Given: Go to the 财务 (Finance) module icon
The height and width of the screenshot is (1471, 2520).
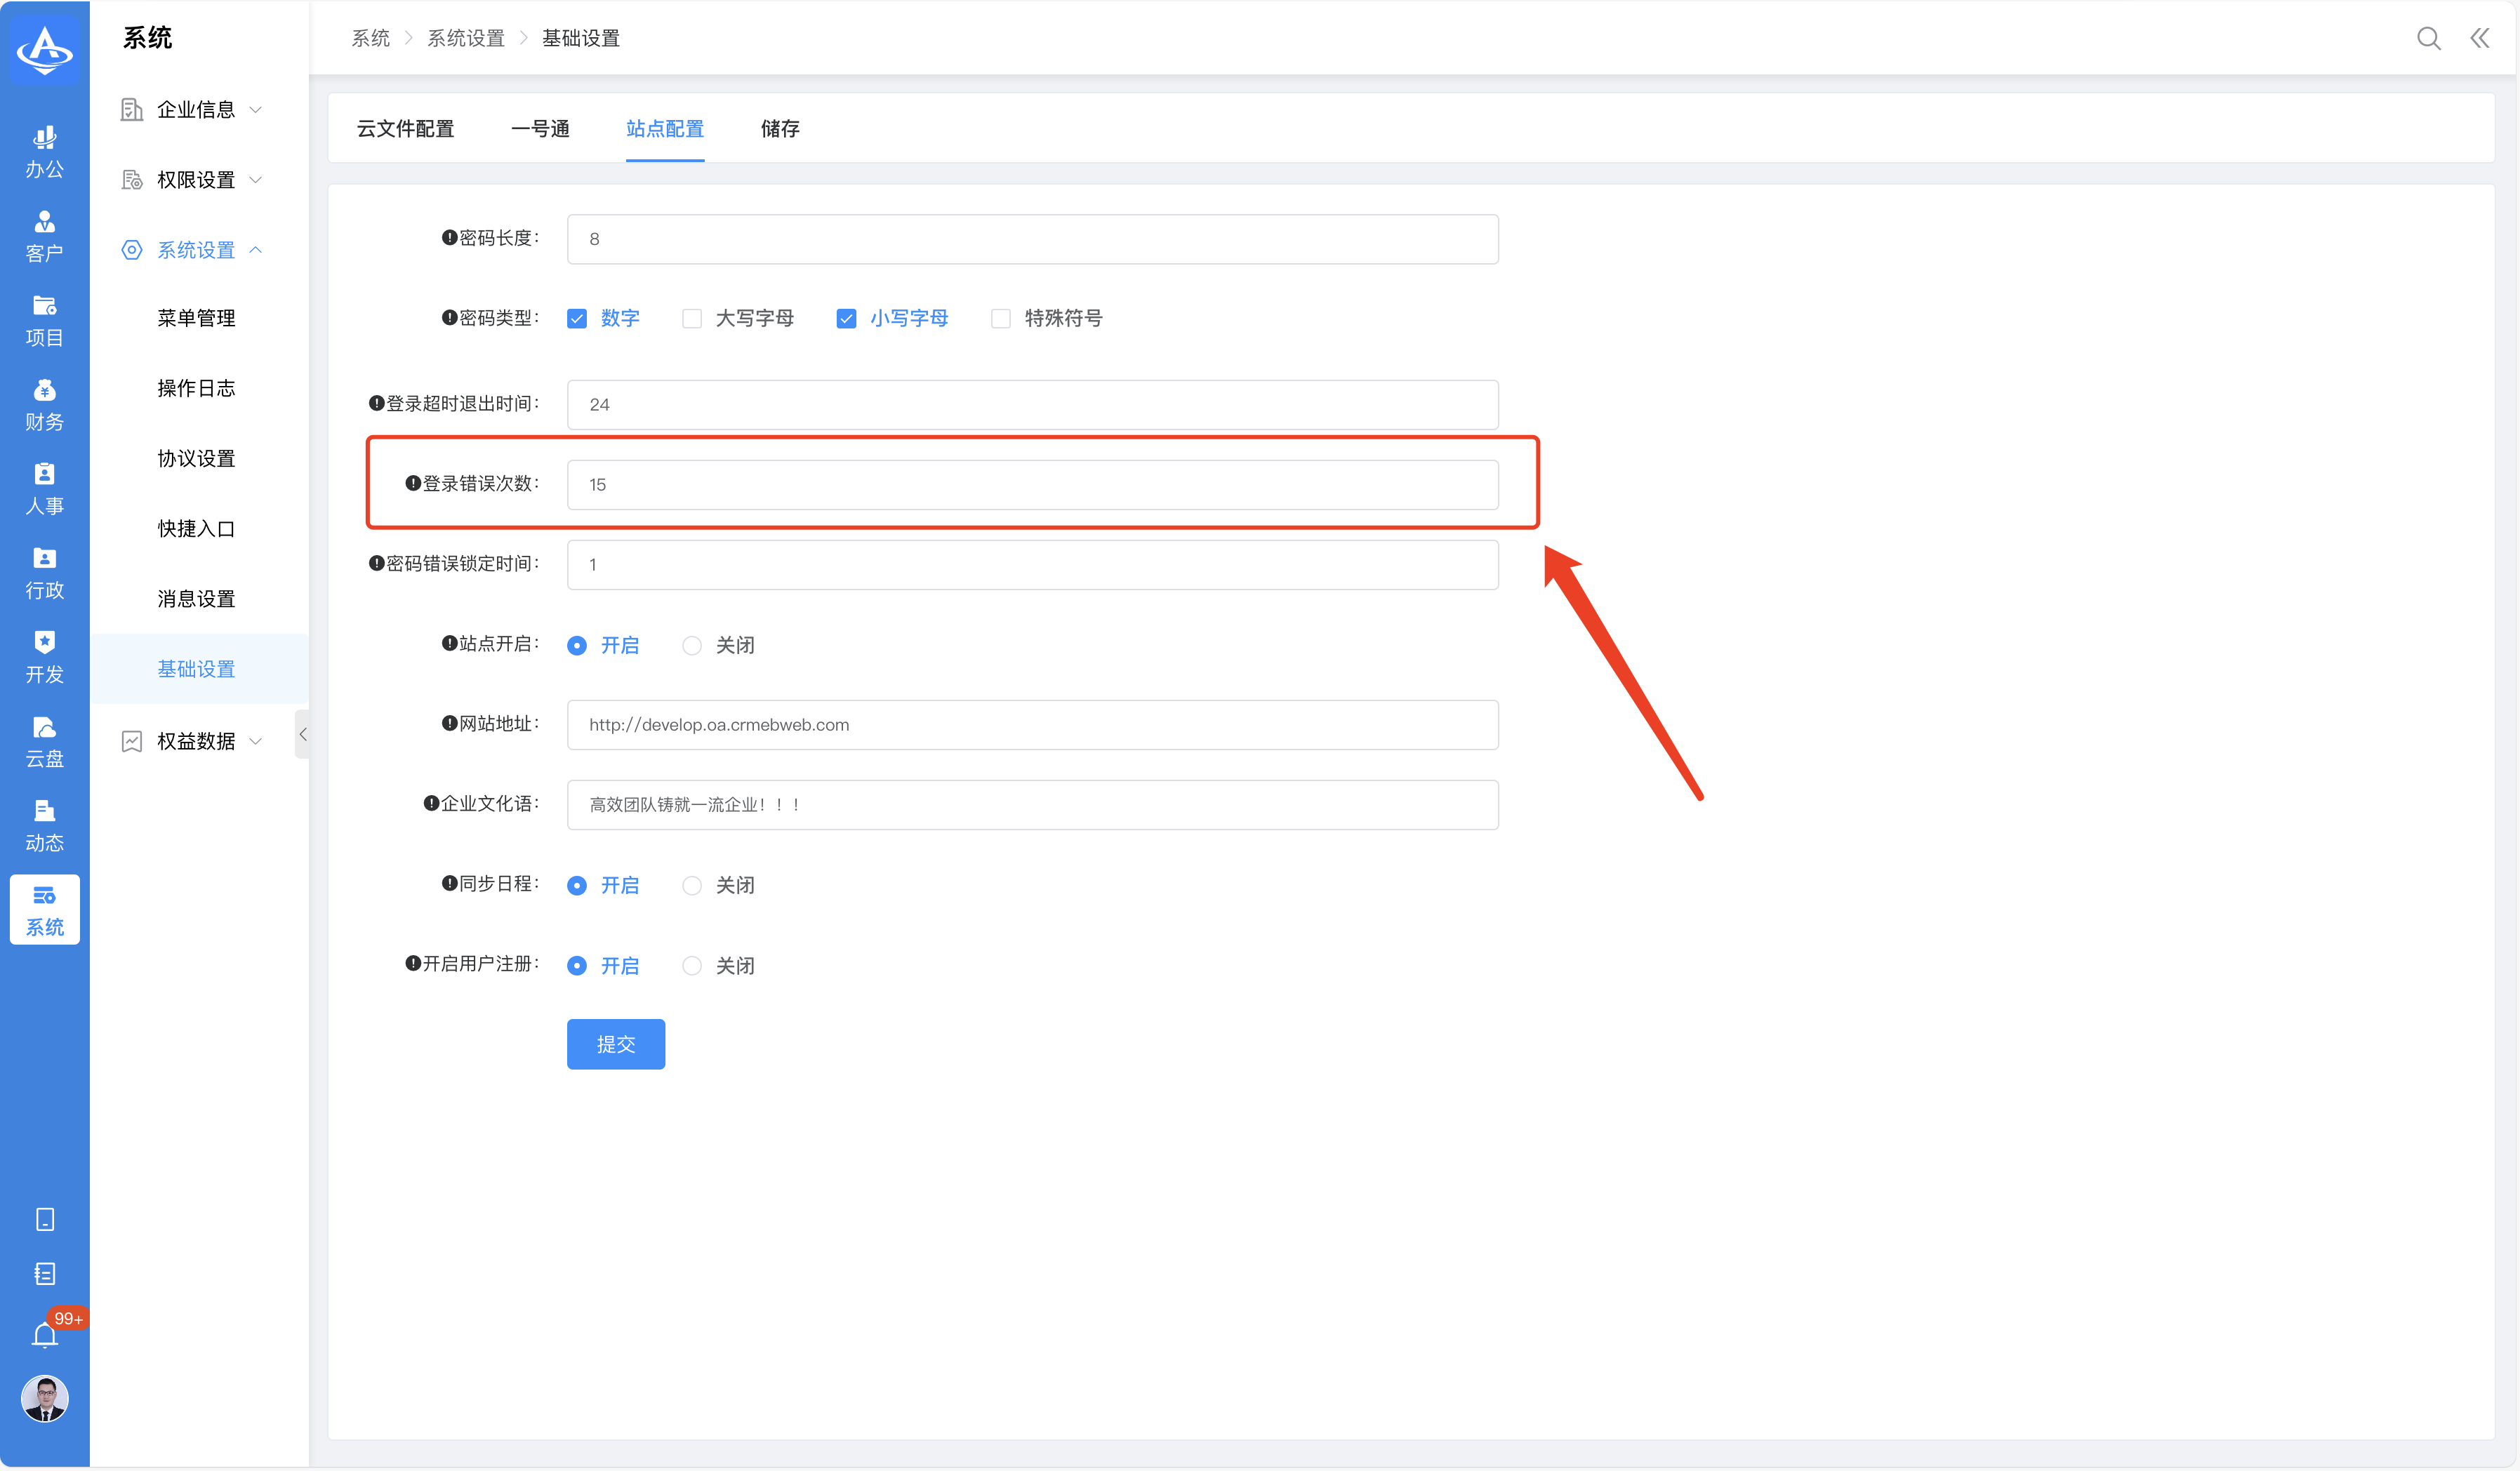Looking at the screenshot, I should click(44, 405).
